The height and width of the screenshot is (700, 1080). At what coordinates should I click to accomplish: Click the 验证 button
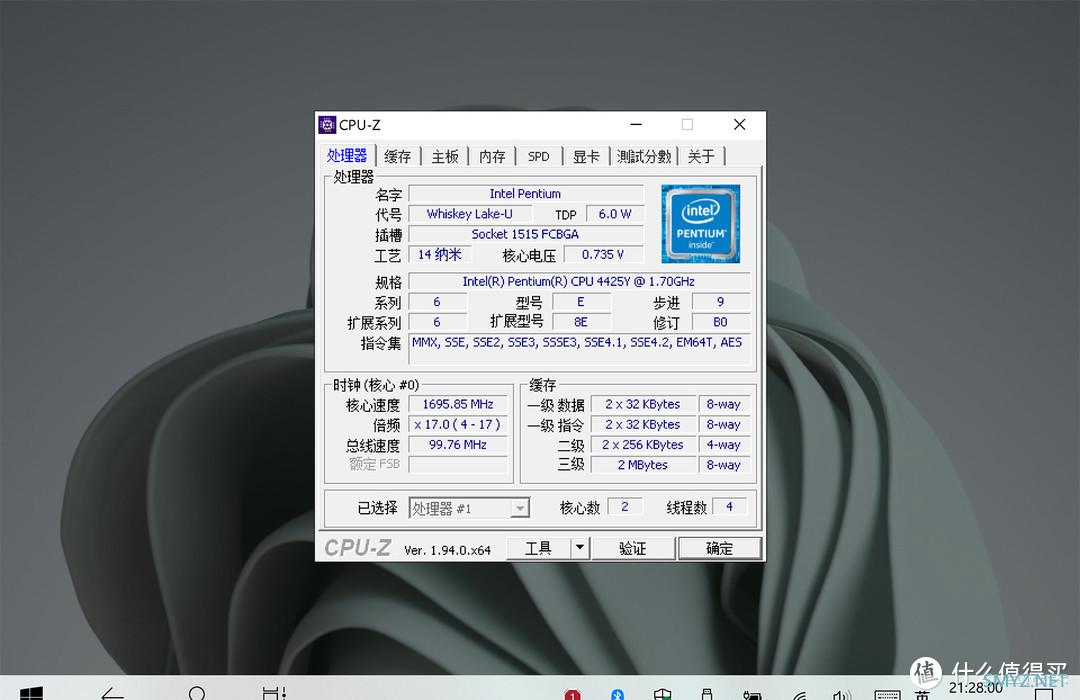[x=633, y=548]
